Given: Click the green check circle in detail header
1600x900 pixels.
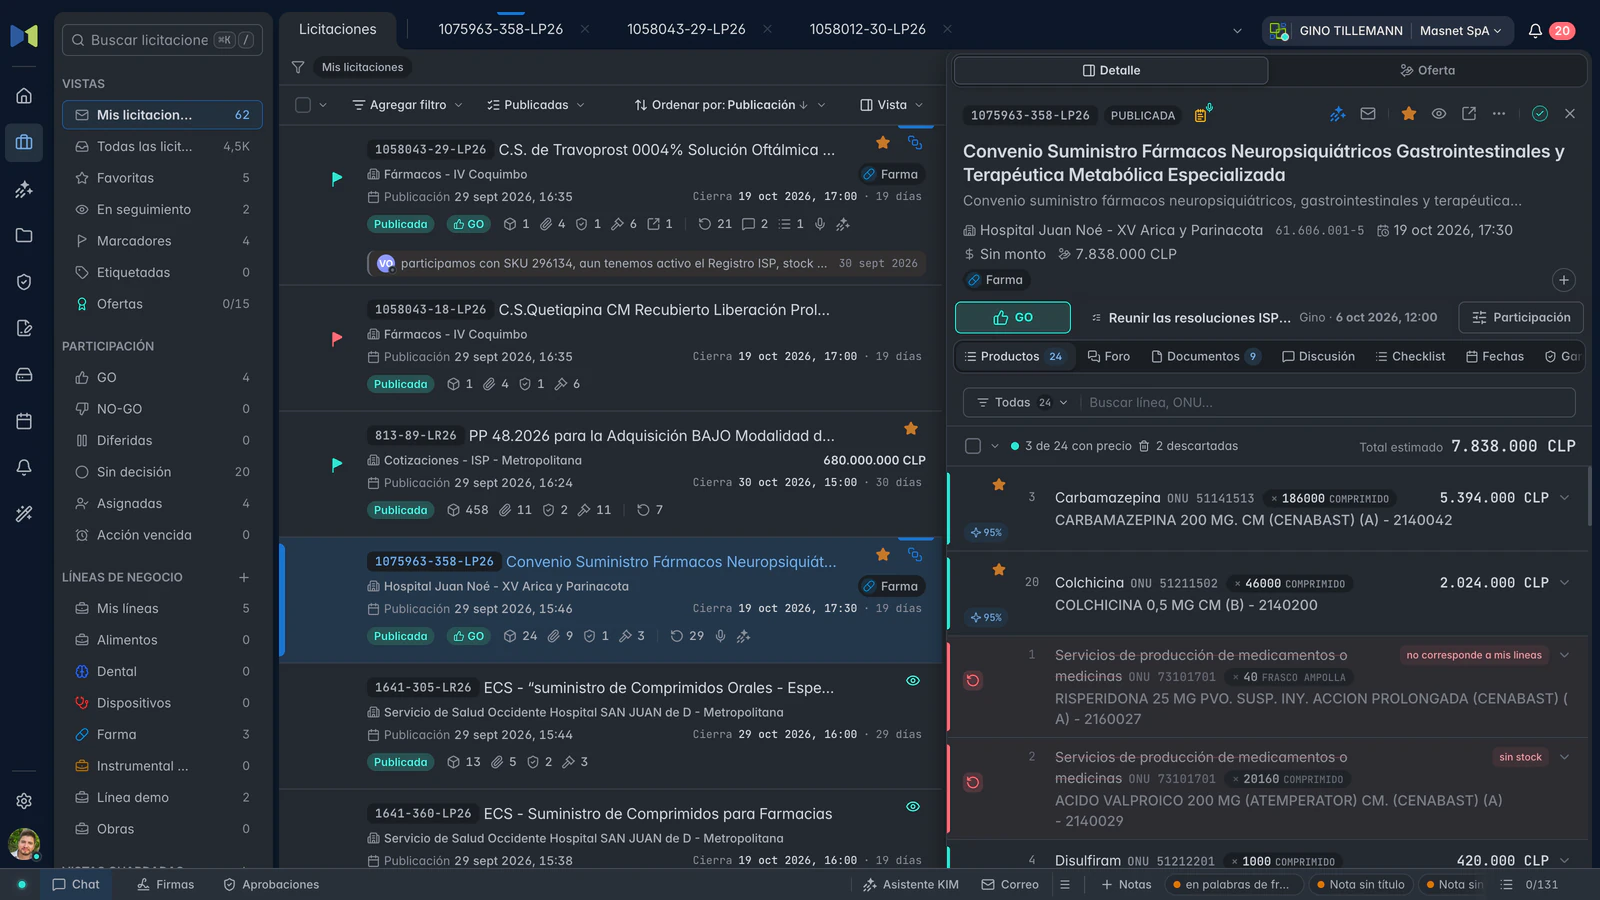Looking at the screenshot, I should (x=1540, y=114).
